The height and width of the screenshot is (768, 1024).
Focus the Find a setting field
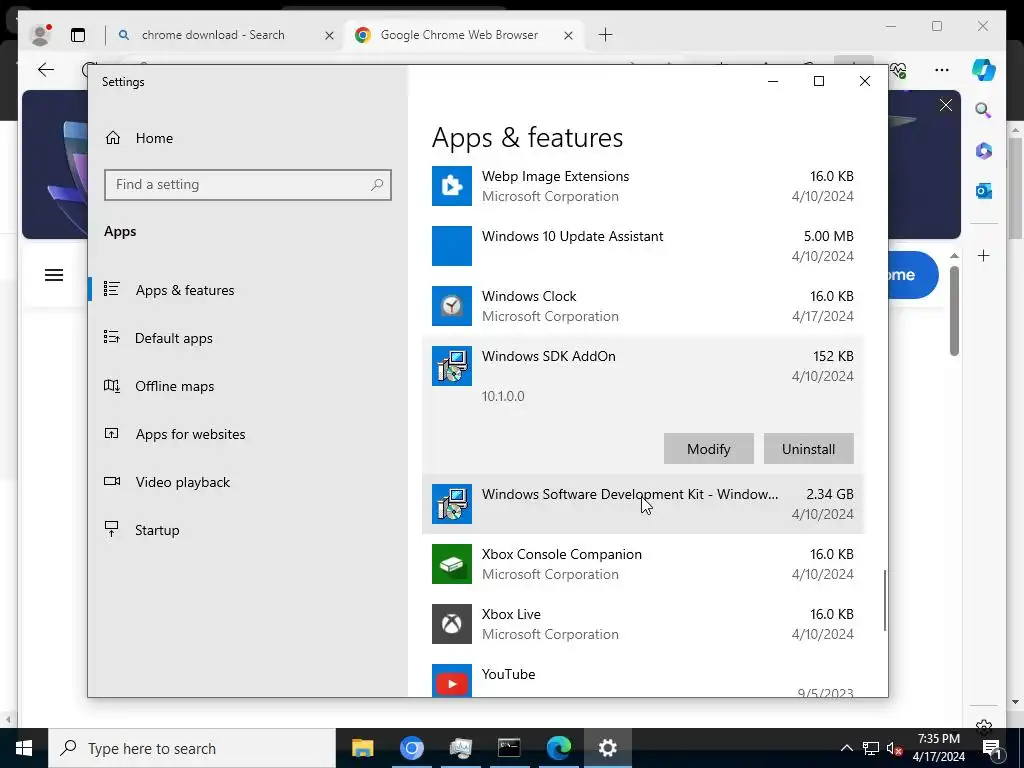tap(248, 185)
